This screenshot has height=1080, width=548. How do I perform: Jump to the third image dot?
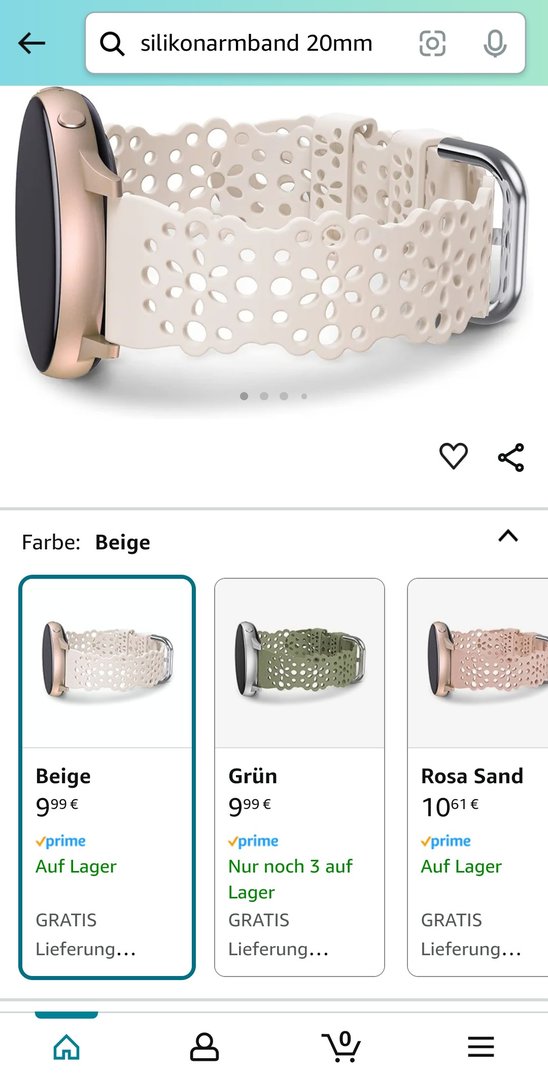coord(284,396)
